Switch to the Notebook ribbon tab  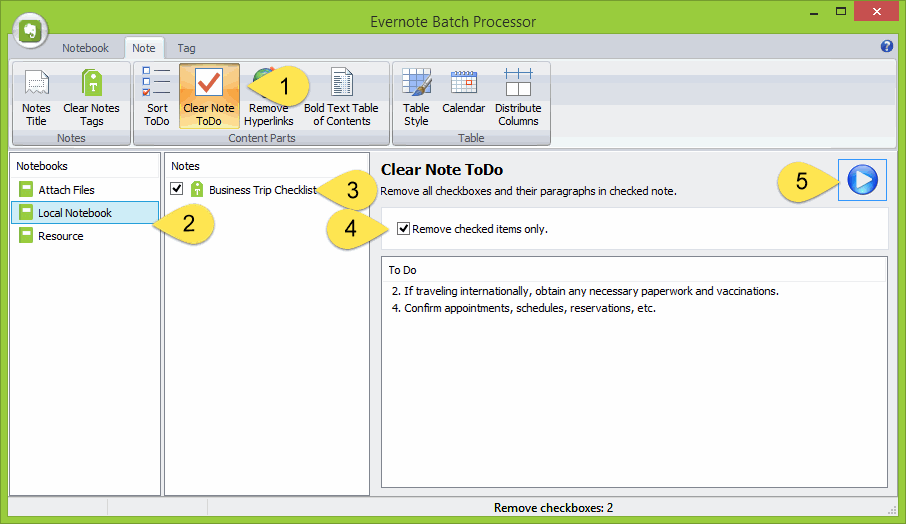coord(86,48)
